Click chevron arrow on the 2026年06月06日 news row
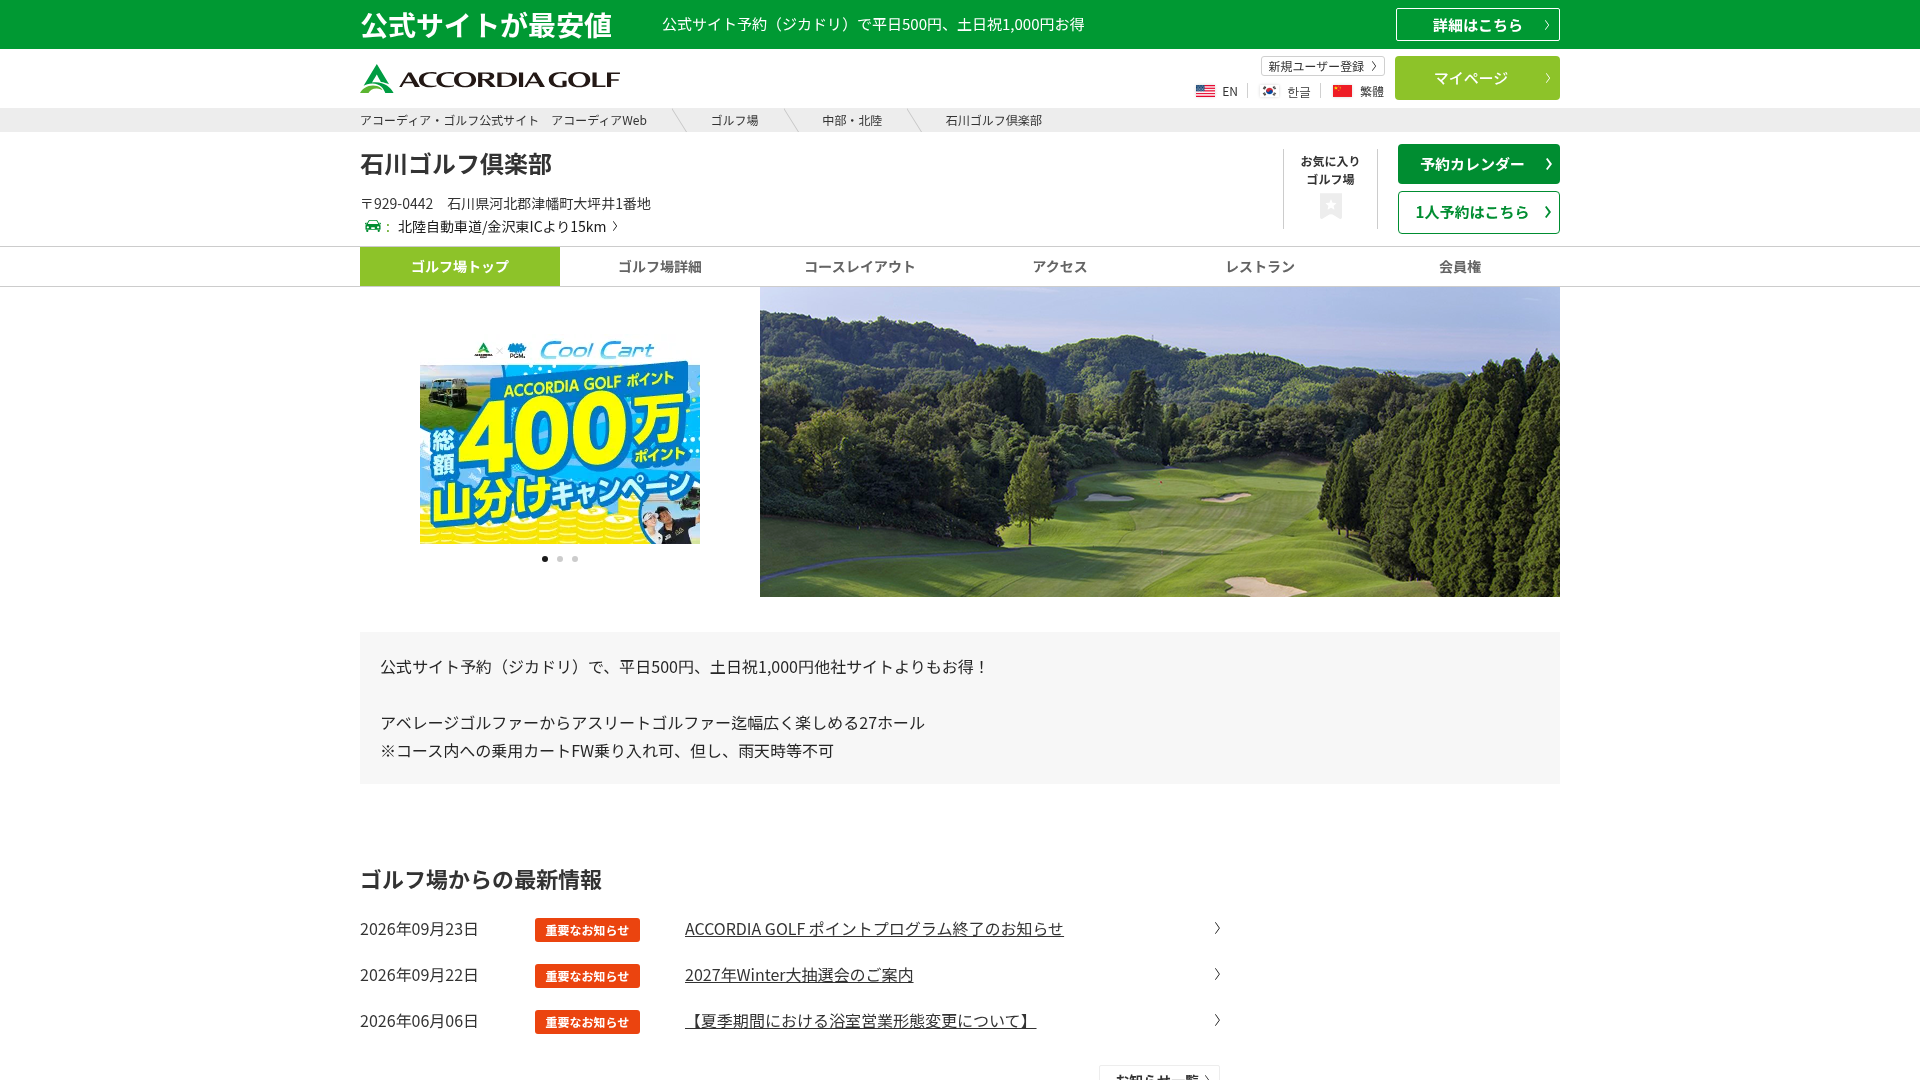Viewport: 1920px width, 1080px height. (1217, 1020)
